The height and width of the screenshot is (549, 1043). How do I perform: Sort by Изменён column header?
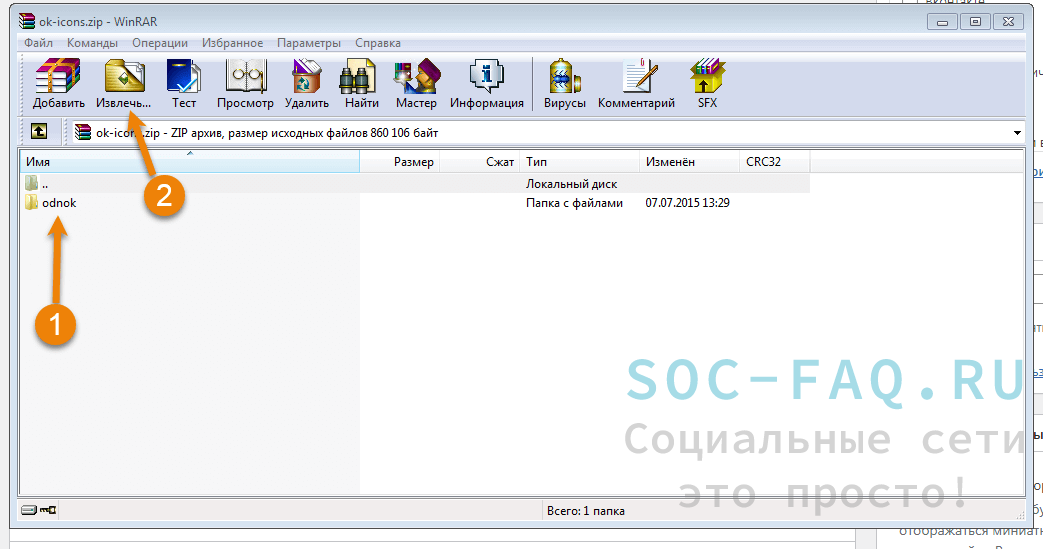click(x=689, y=162)
